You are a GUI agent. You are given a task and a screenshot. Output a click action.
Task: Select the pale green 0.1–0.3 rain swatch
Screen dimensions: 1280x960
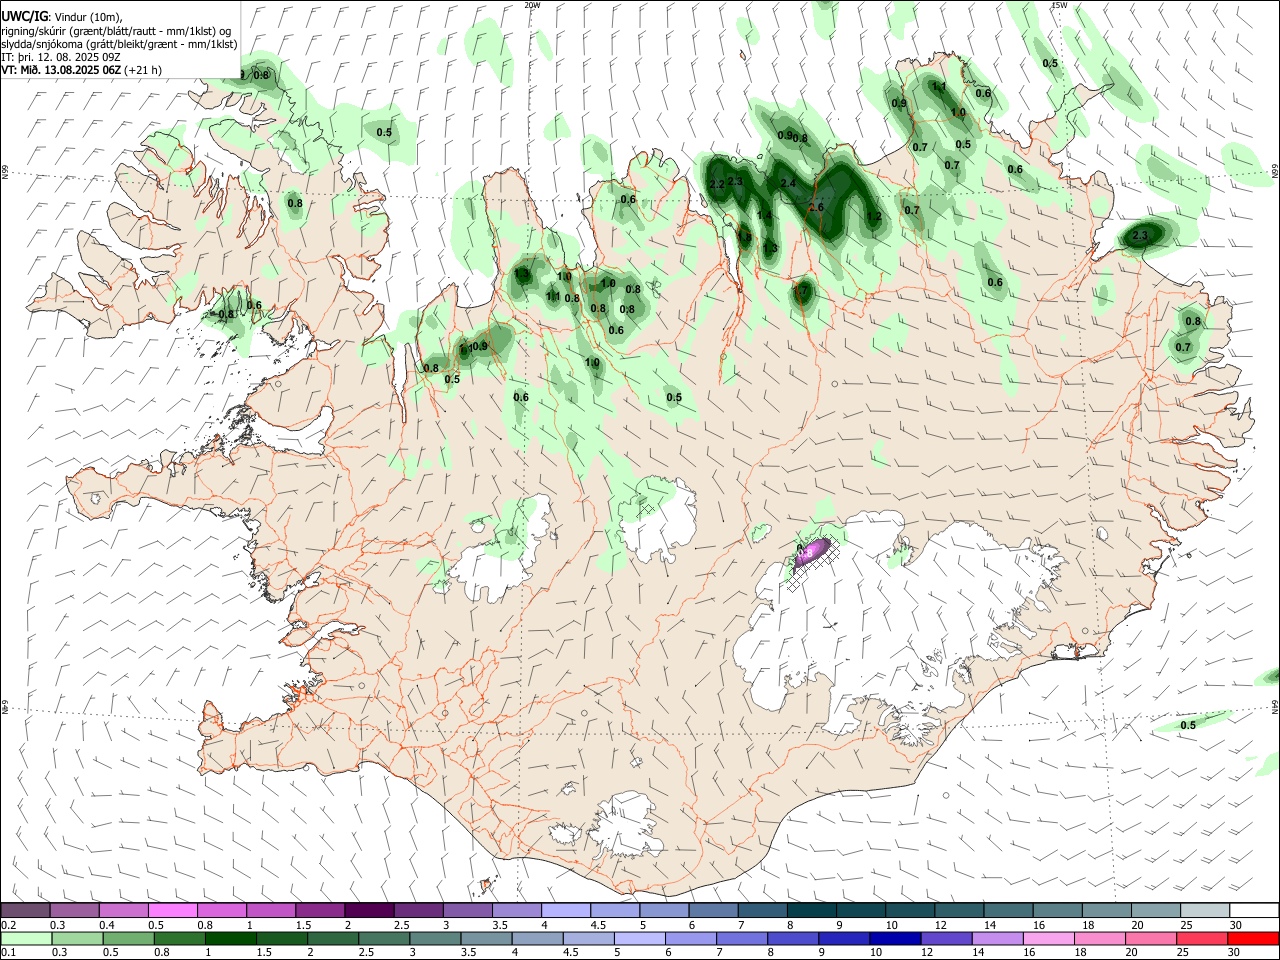[25, 939]
